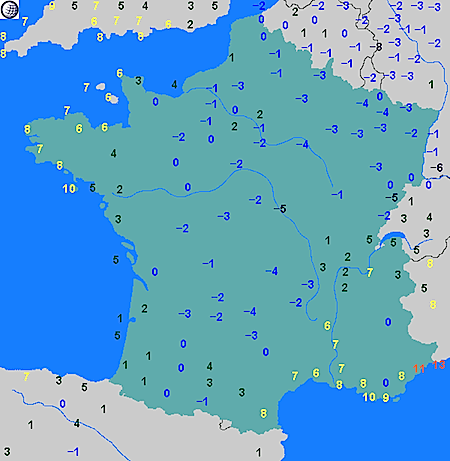Select yellow 10 beside the yellow 9
The width and height of the screenshot is (450, 461).
[369, 397]
